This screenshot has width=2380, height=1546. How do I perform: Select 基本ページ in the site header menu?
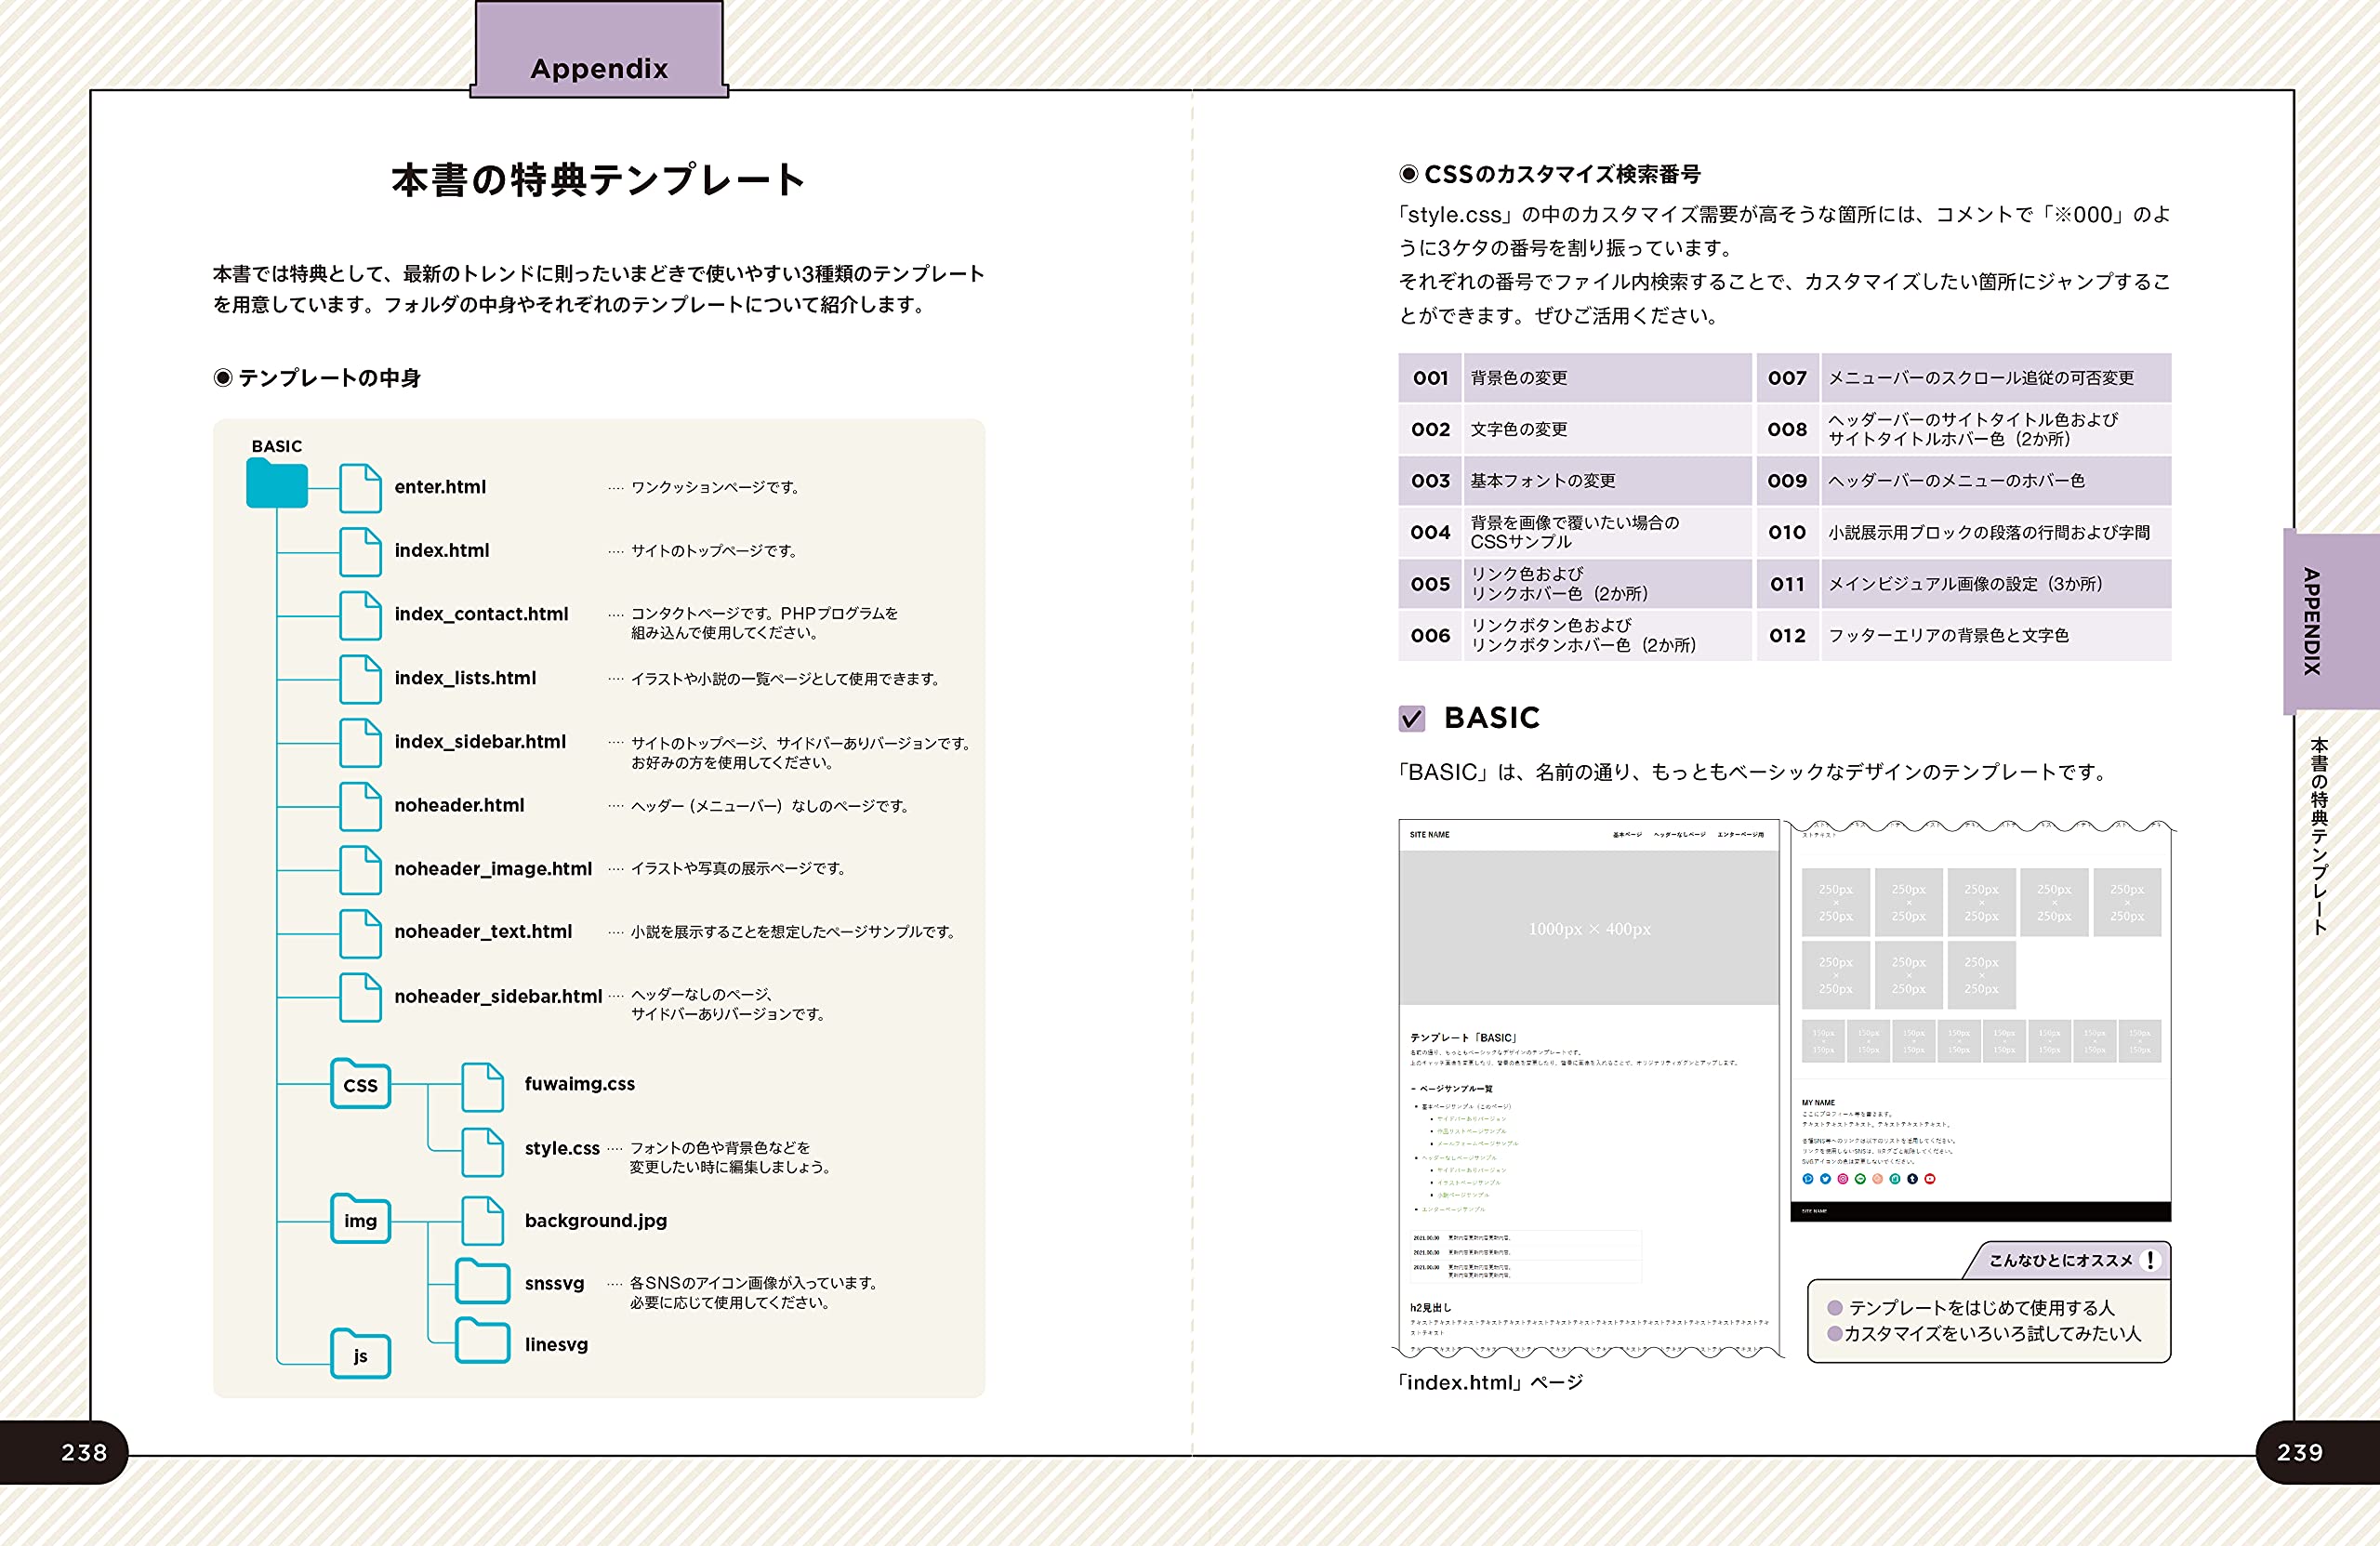[1627, 835]
